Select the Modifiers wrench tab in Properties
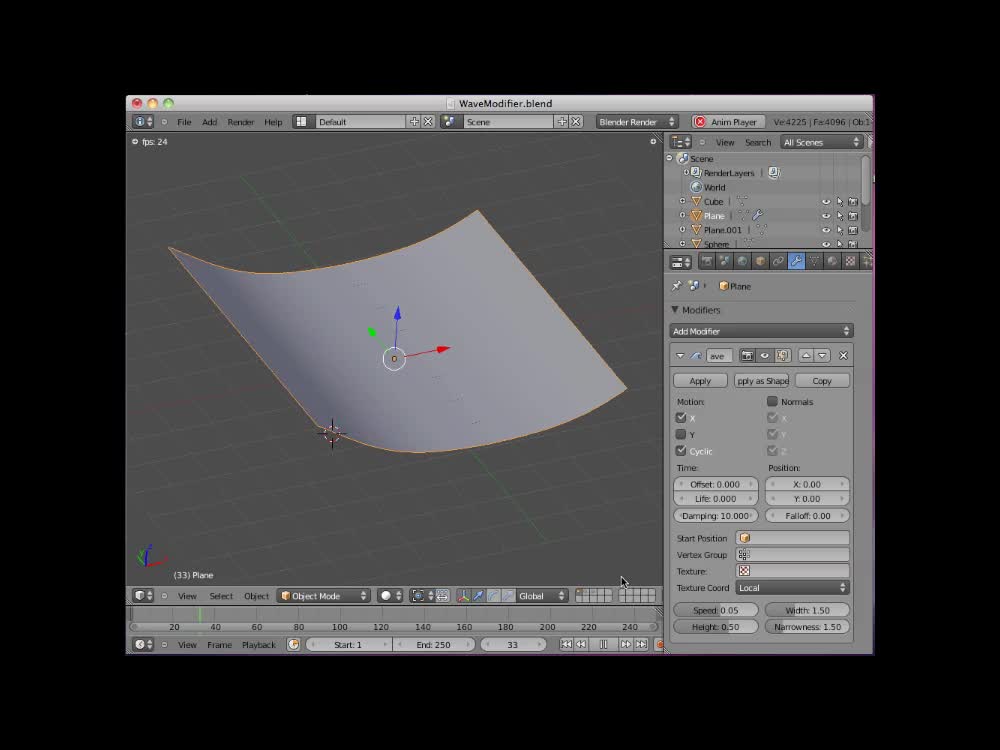Screen dimensions: 1000x750 pyautogui.click(x=795, y=261)
